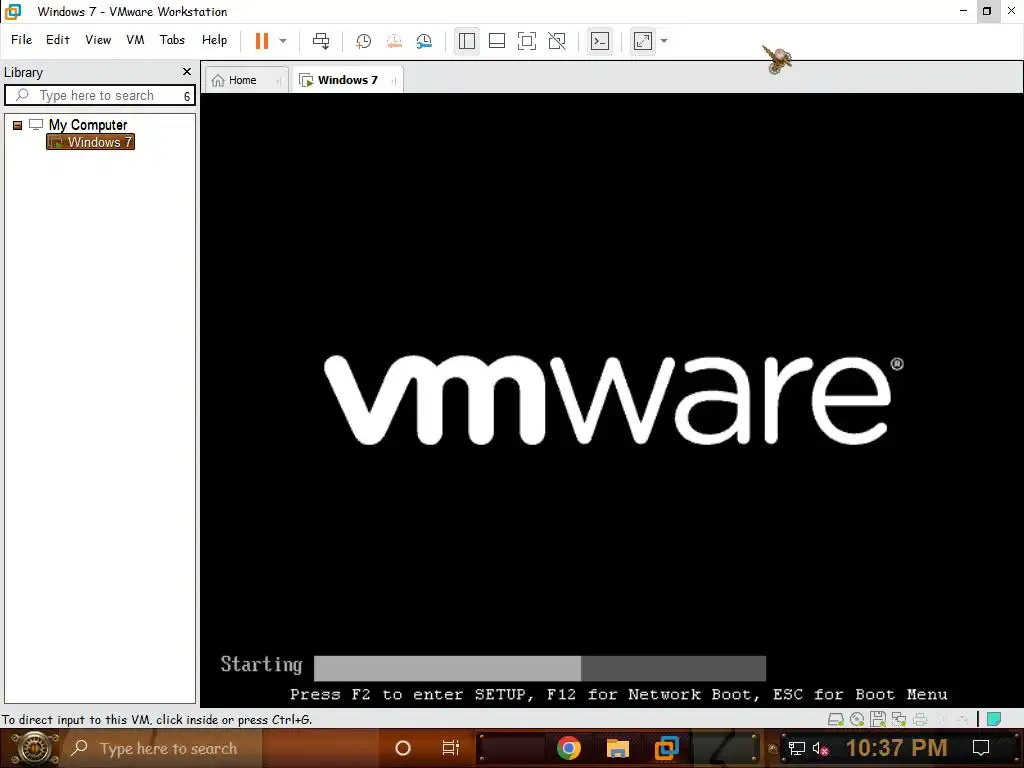Collapse the My Computer tree node
Image resolution: width=1024 pixels, height=768 pixels.
click(18, 125)
